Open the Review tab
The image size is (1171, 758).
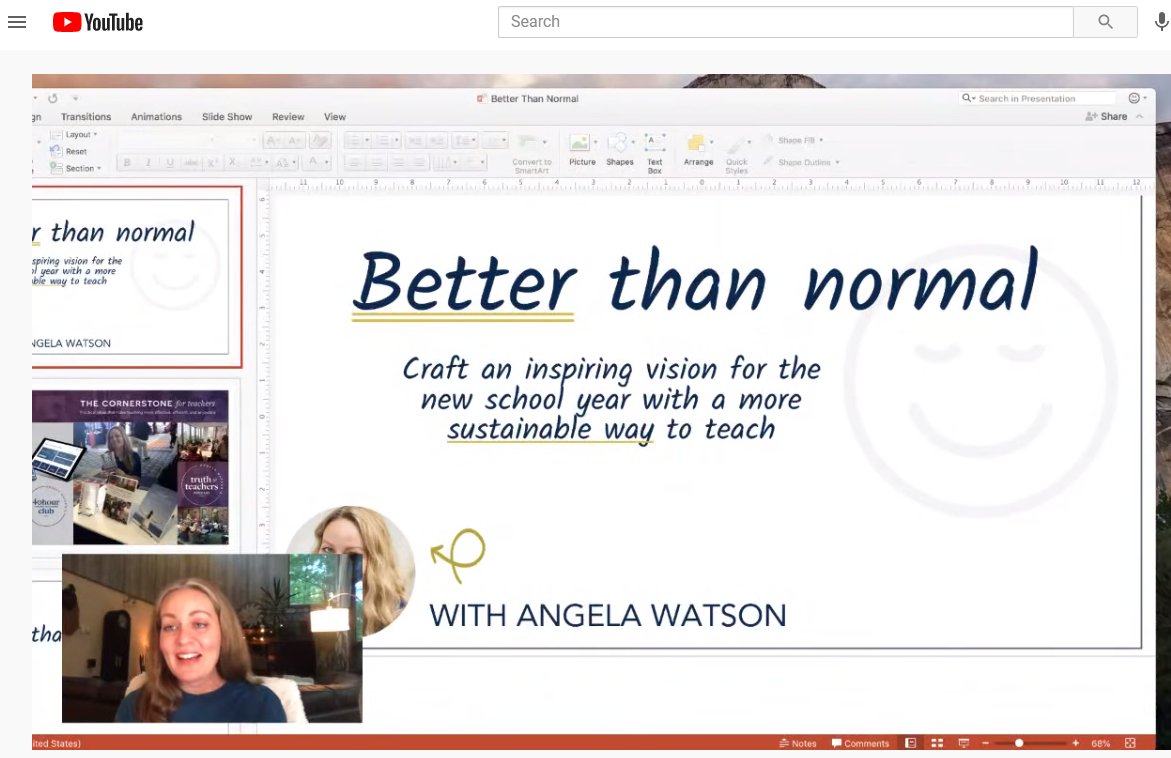pos(288,117)
